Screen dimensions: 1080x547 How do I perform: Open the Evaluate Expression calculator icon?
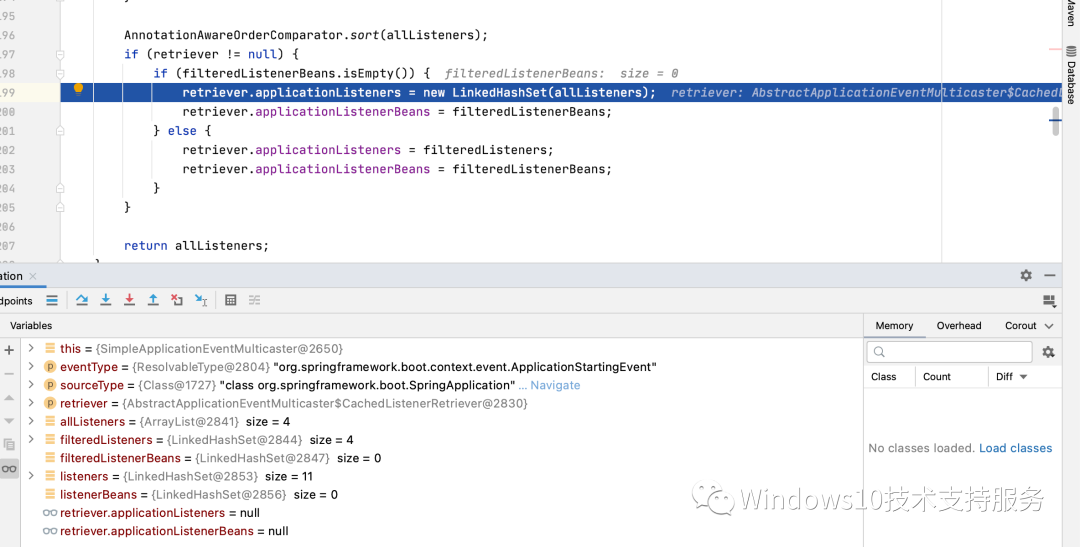[231, 300]
